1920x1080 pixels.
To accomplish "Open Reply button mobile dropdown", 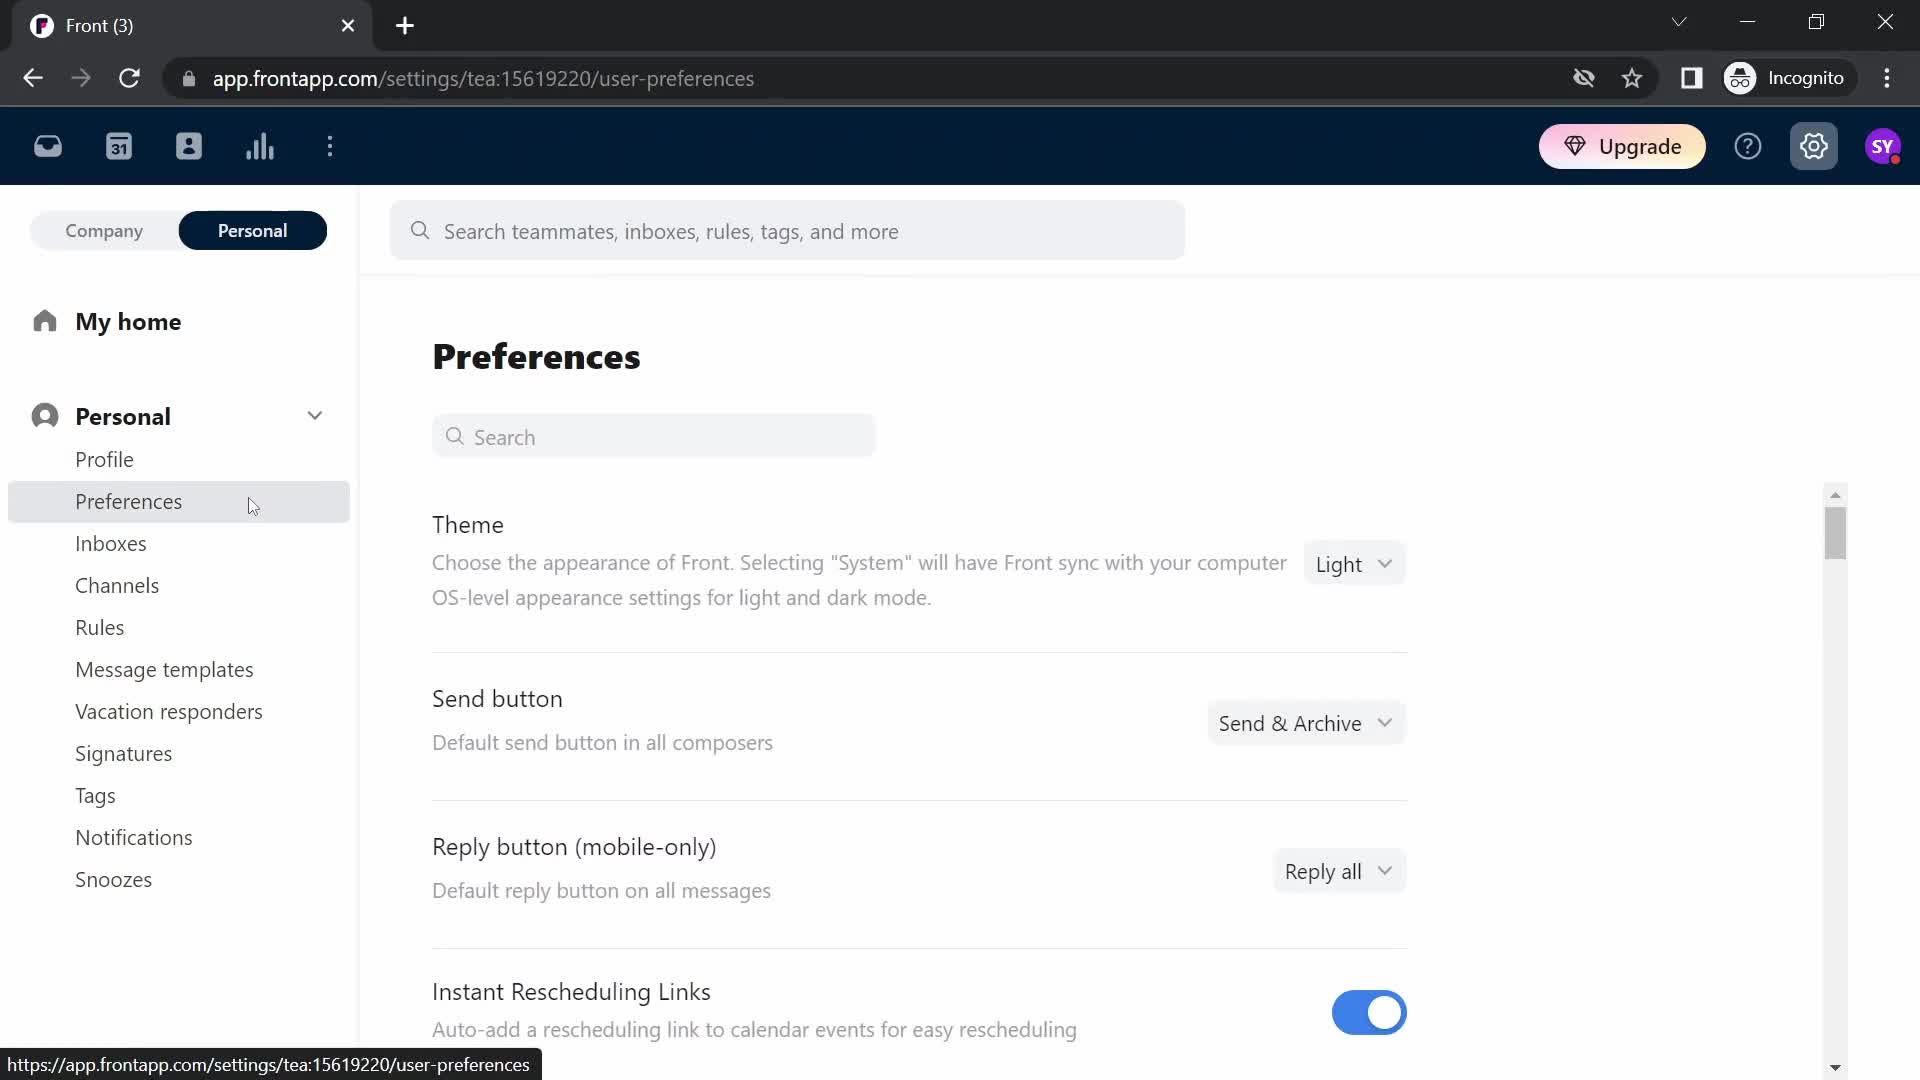I will click(1338, 870).
